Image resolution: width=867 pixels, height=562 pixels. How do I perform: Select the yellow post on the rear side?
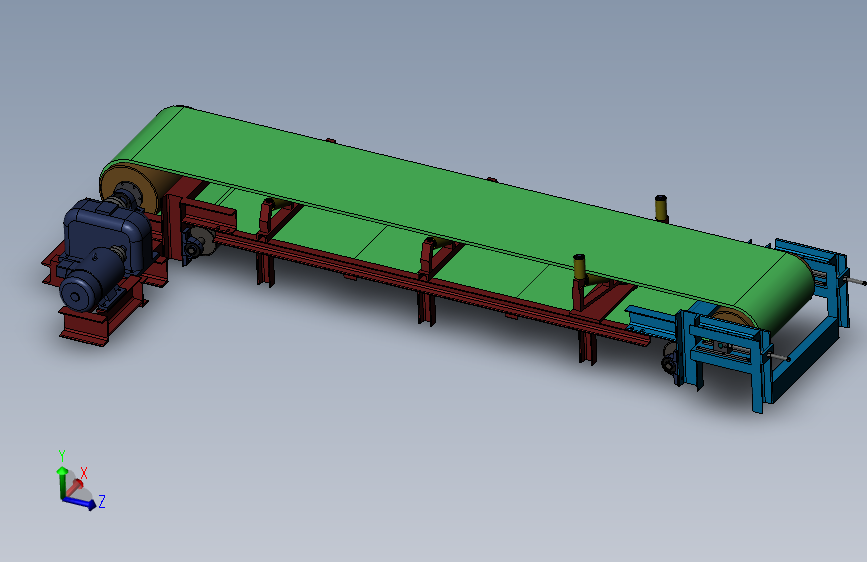coord(661,208)
